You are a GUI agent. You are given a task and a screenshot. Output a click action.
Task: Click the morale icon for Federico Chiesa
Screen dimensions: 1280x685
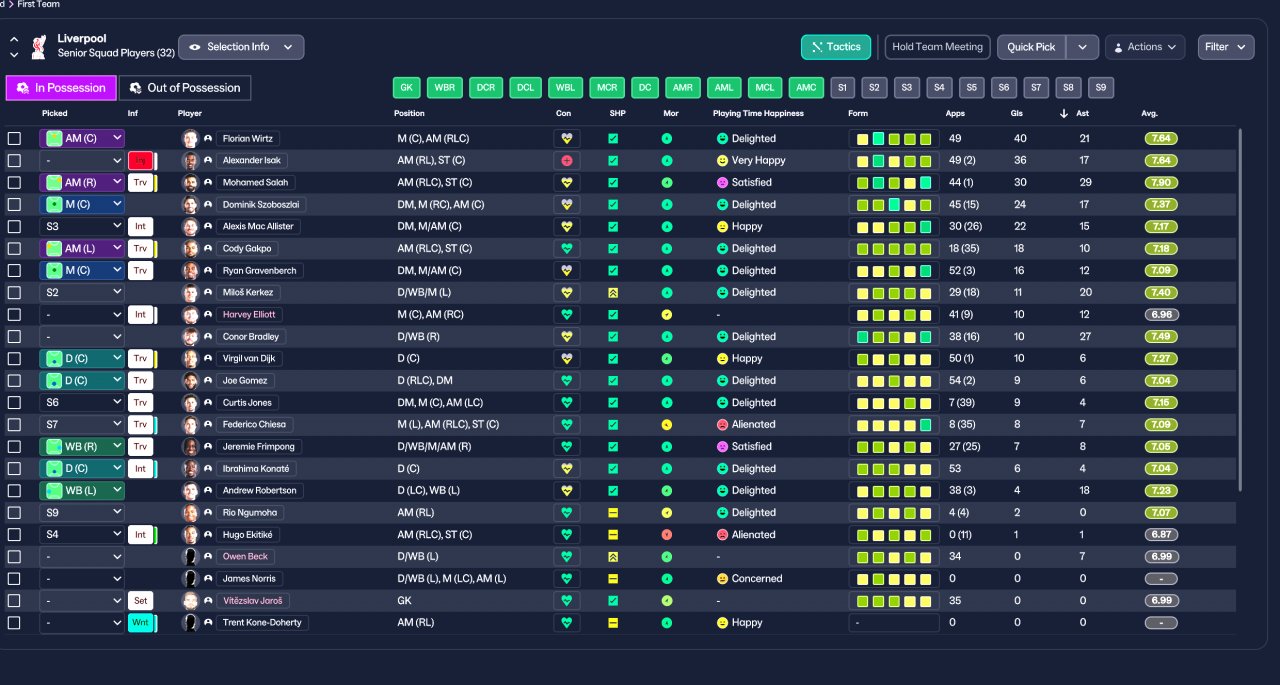pos(667,424)
